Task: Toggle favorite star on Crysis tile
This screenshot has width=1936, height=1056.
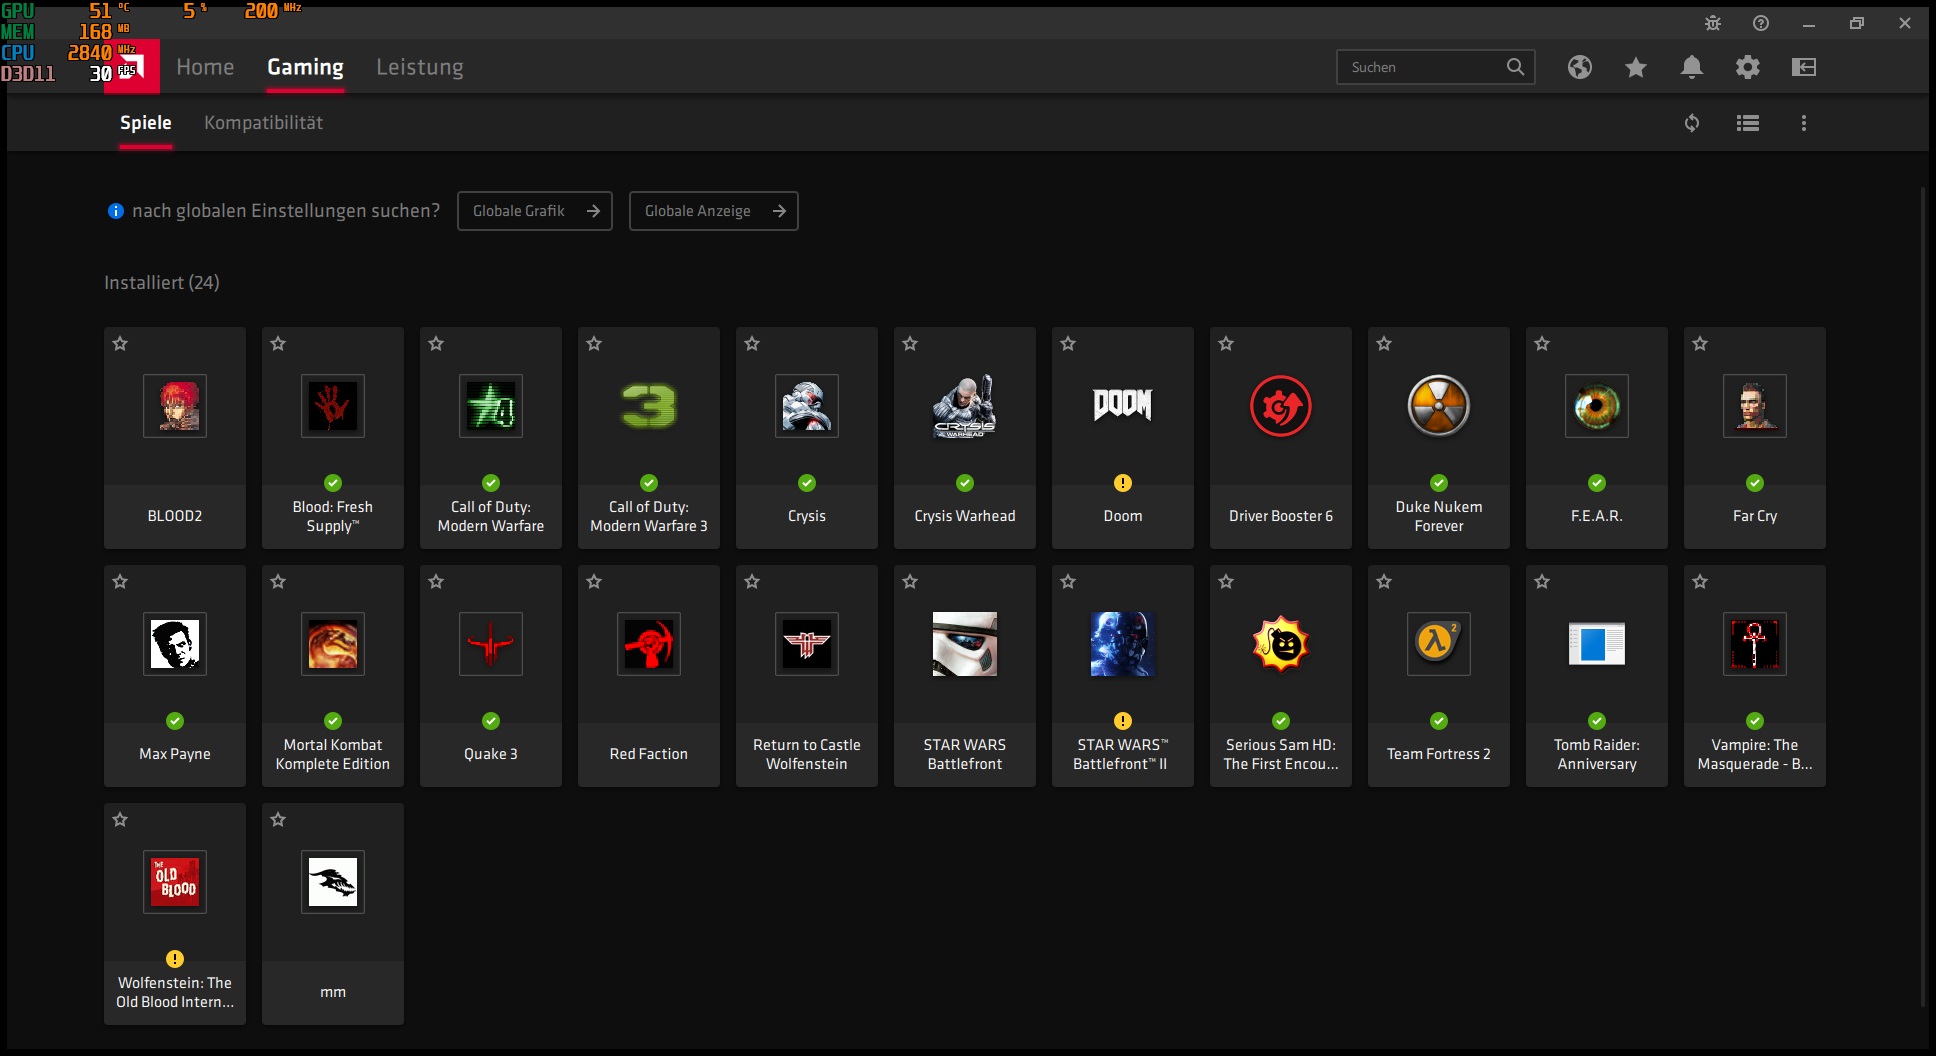Action: (x=752, y=344)
